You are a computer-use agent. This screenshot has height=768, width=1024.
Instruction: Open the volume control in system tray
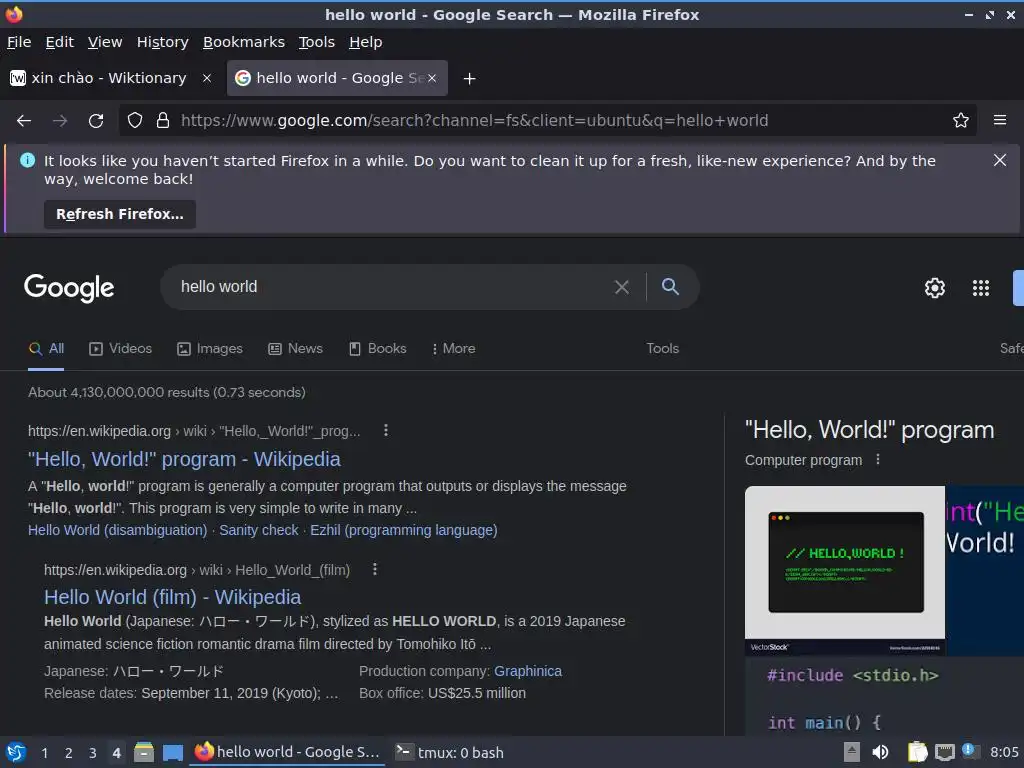(880, 752)
